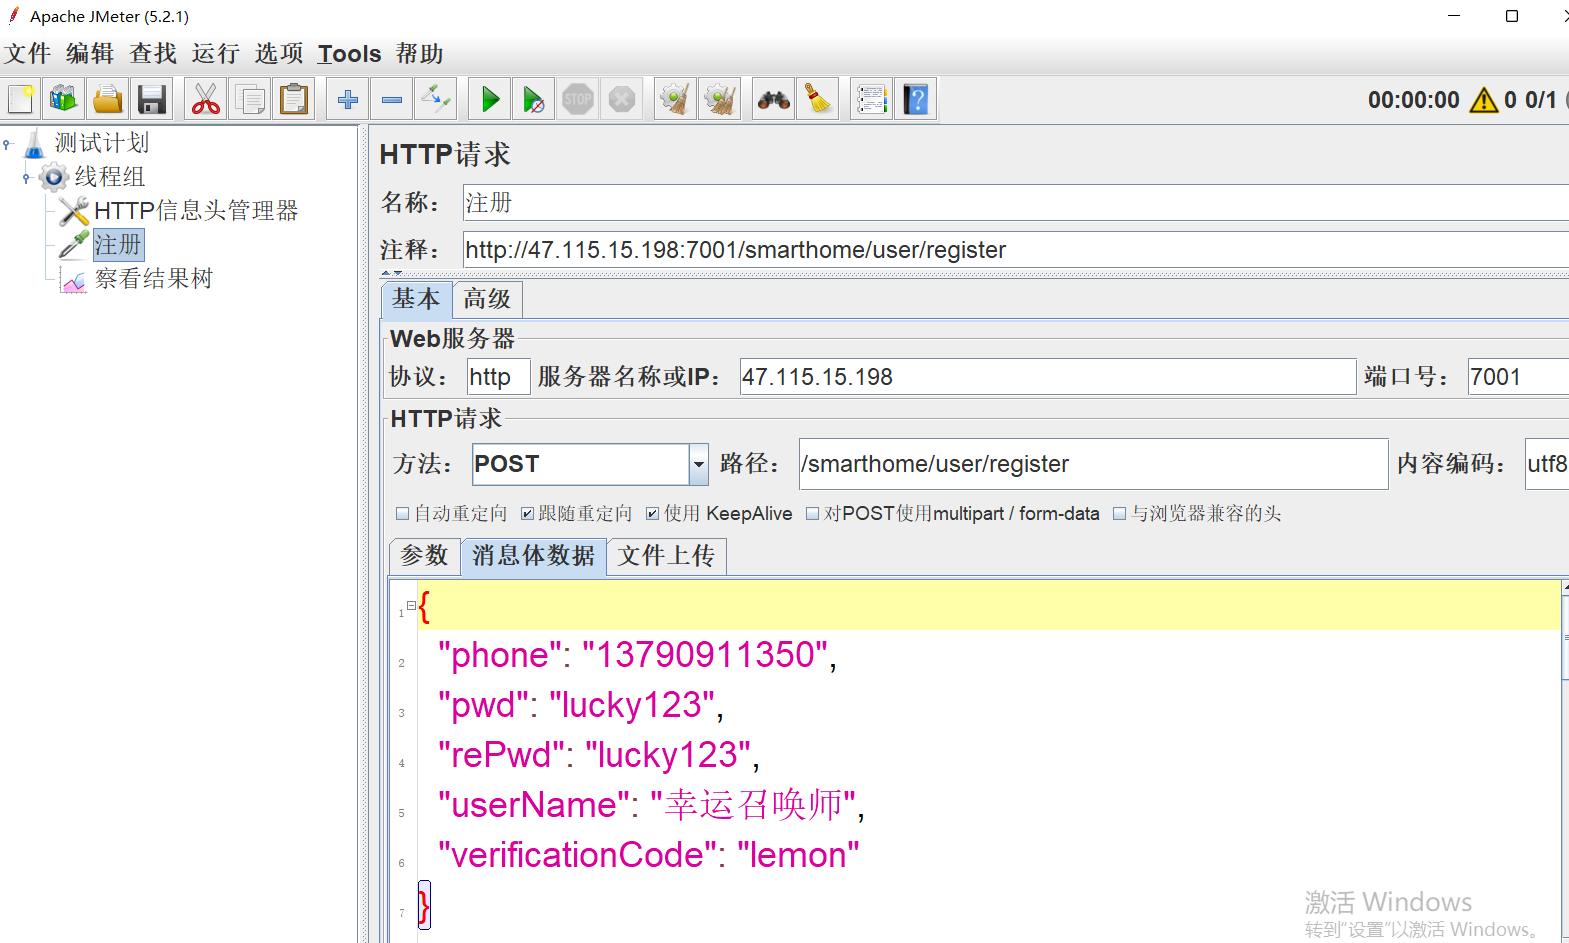Open the POST method dropdown
The width and height of the screenshot is (1569, 943).
point(698,464)
